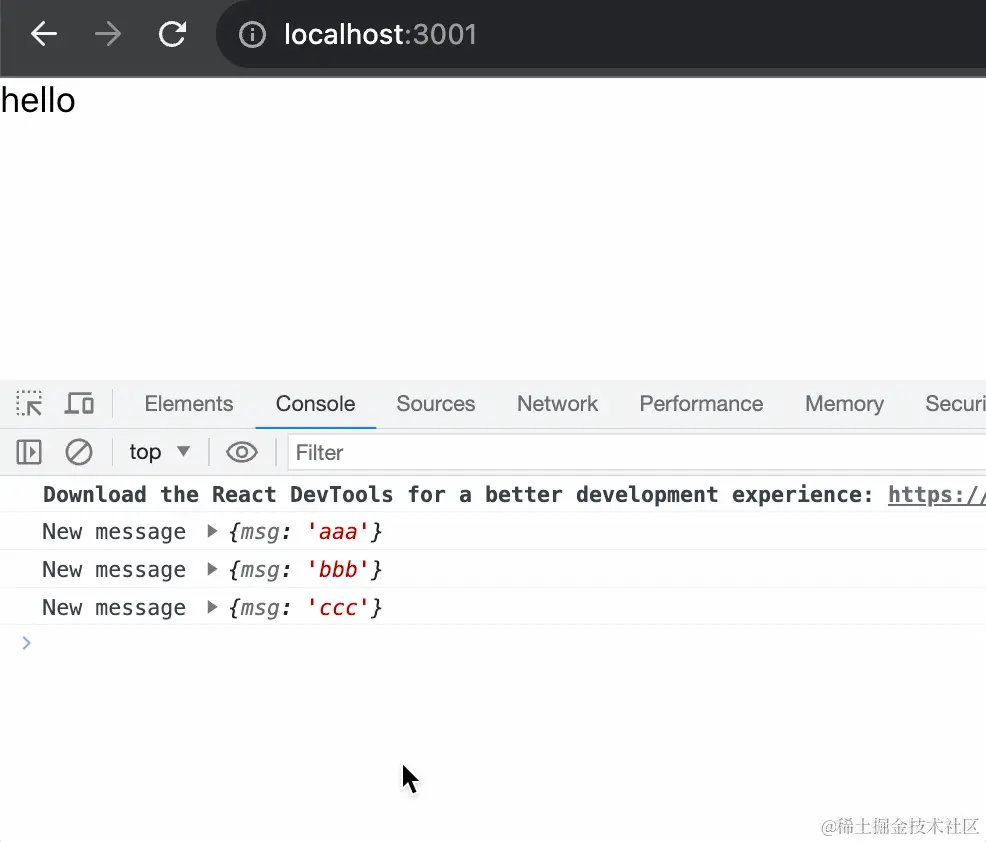Go back with the browser back arrow
Screen dimensions: 986x842
click(x=43, y=34)
